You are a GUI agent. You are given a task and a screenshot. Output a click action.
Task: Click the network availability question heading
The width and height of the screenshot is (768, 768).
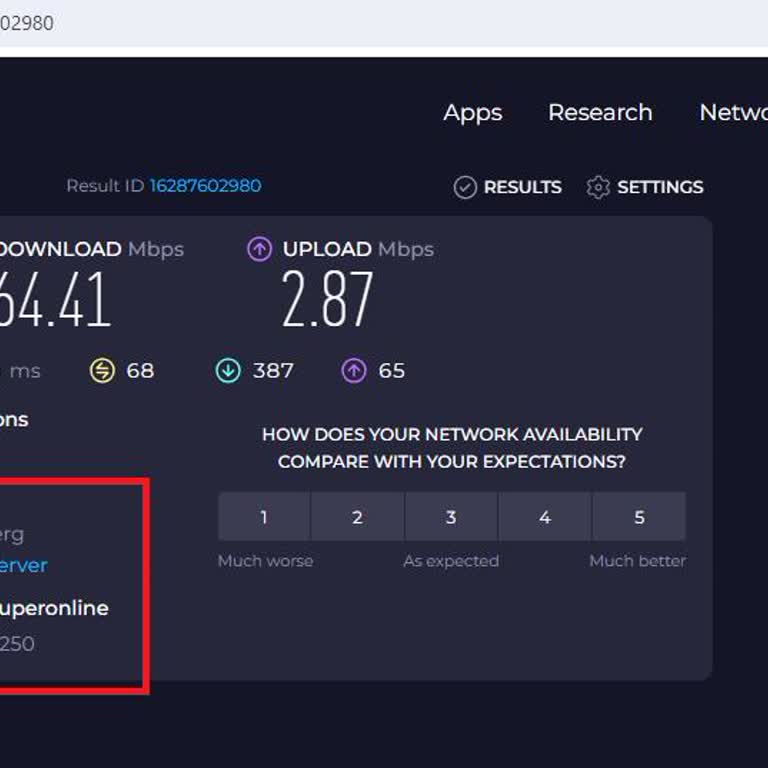point(452,448)
